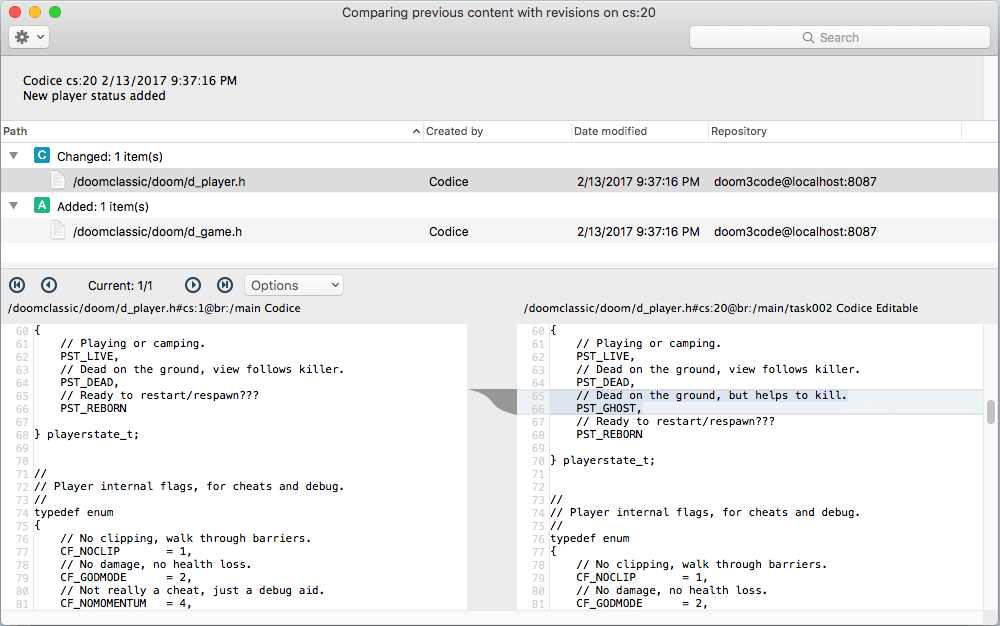Click the PST_GHOST, line in right pane
This screenshot has height=626, width=1000.
pos(608,409)
